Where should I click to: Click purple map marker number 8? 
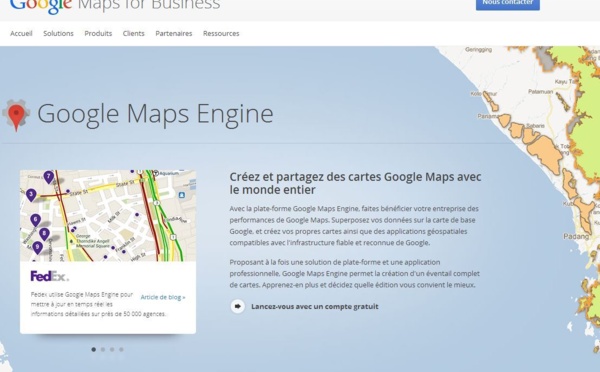(x=44, y=234)
